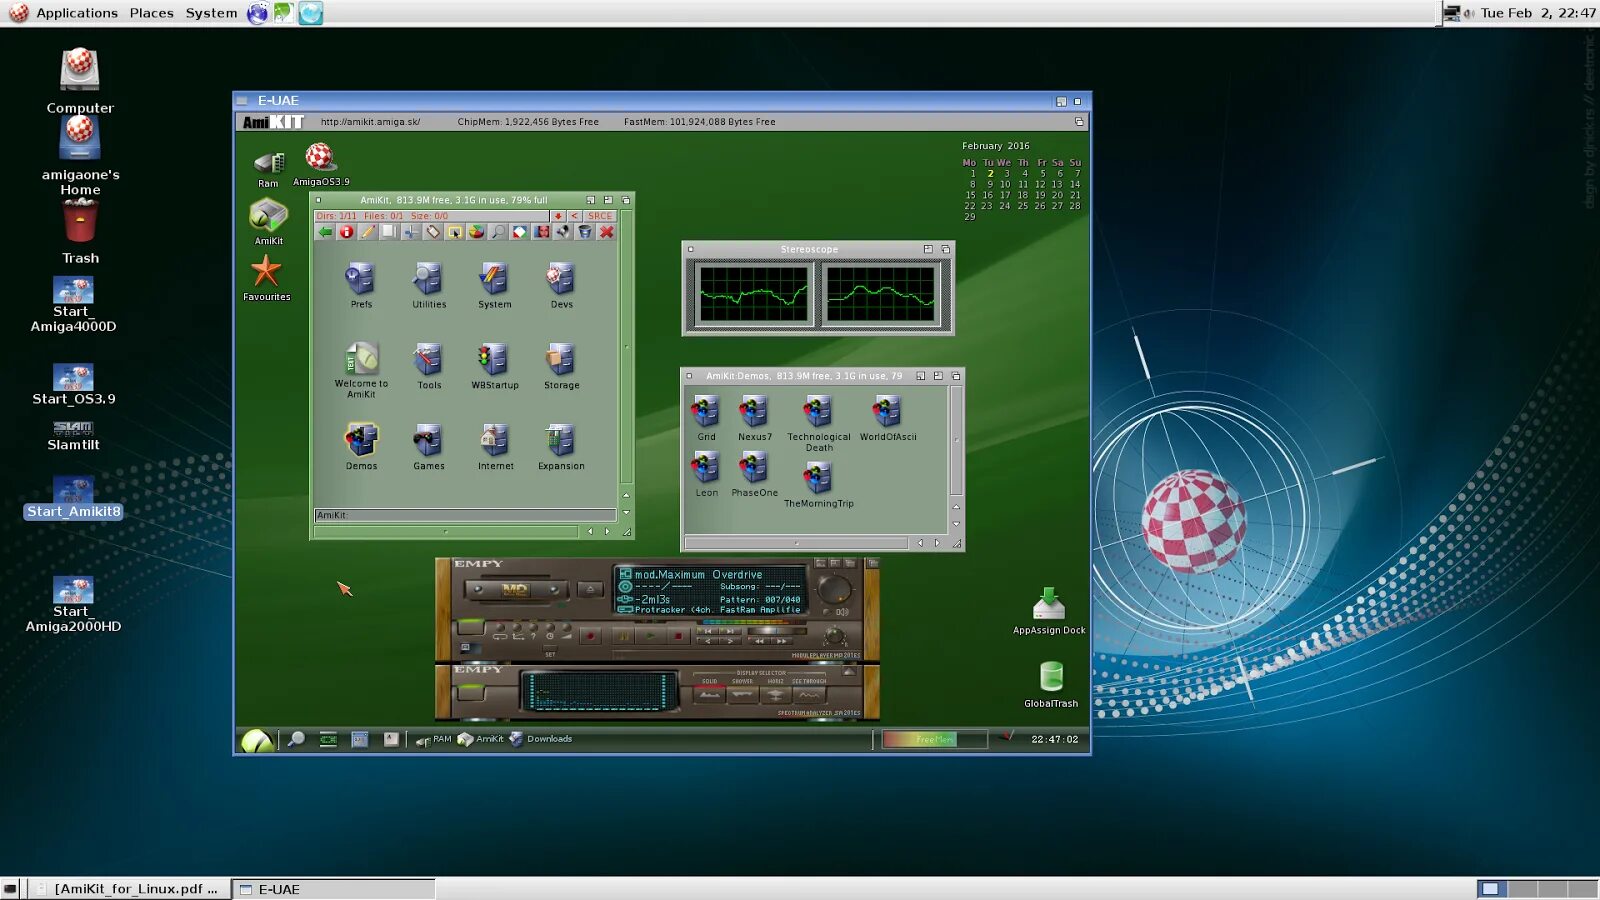Open the Tools drawer icon
The height and width of the screenshot is (900, 1600).
click(429, 365)
